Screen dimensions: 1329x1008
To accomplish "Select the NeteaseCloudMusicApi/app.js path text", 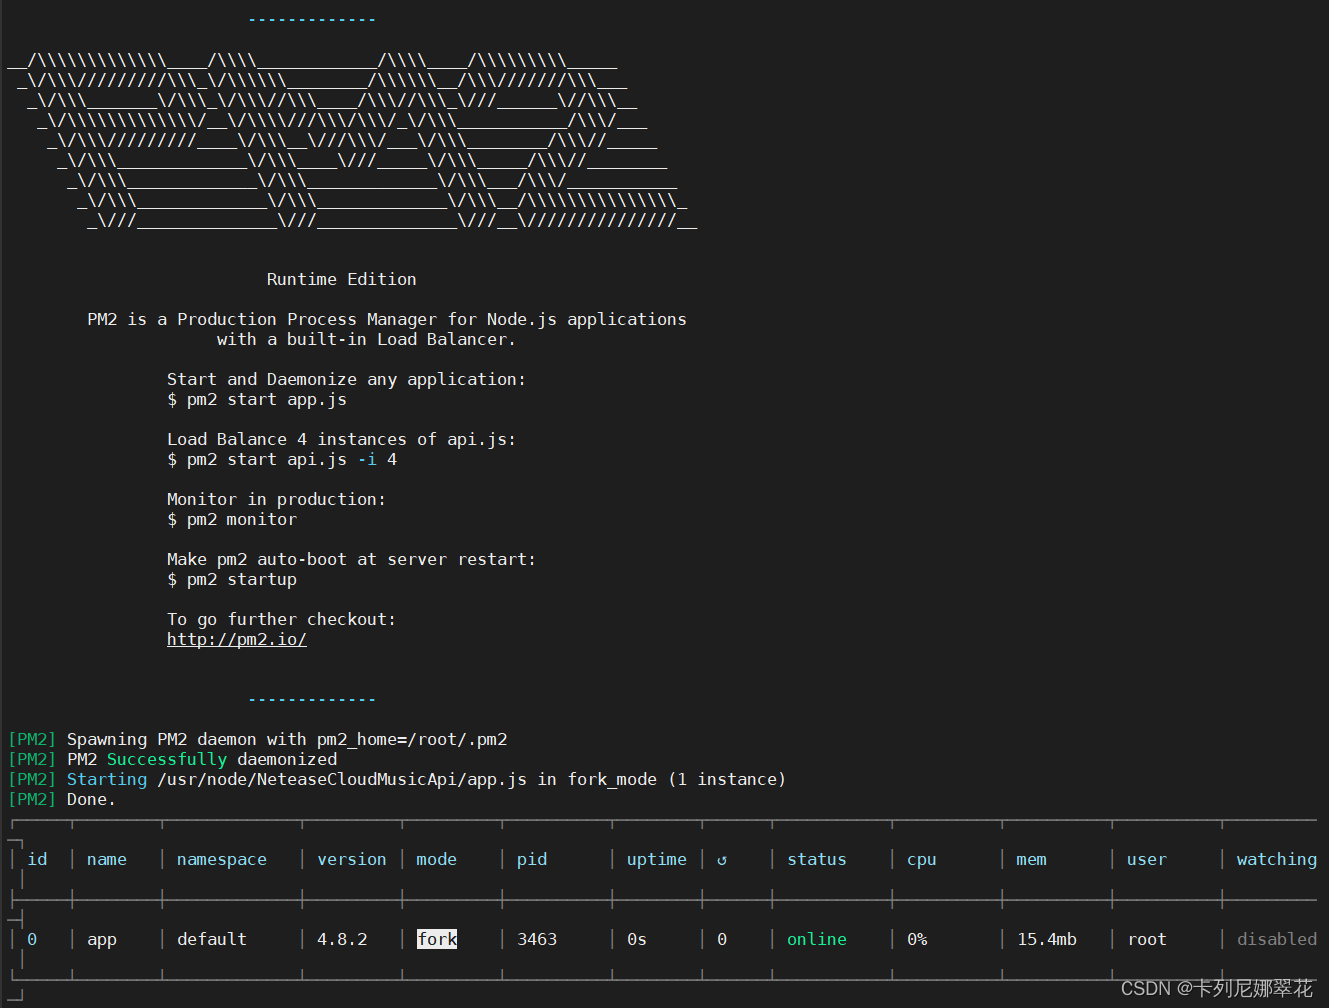I will [x=342, y=780].
